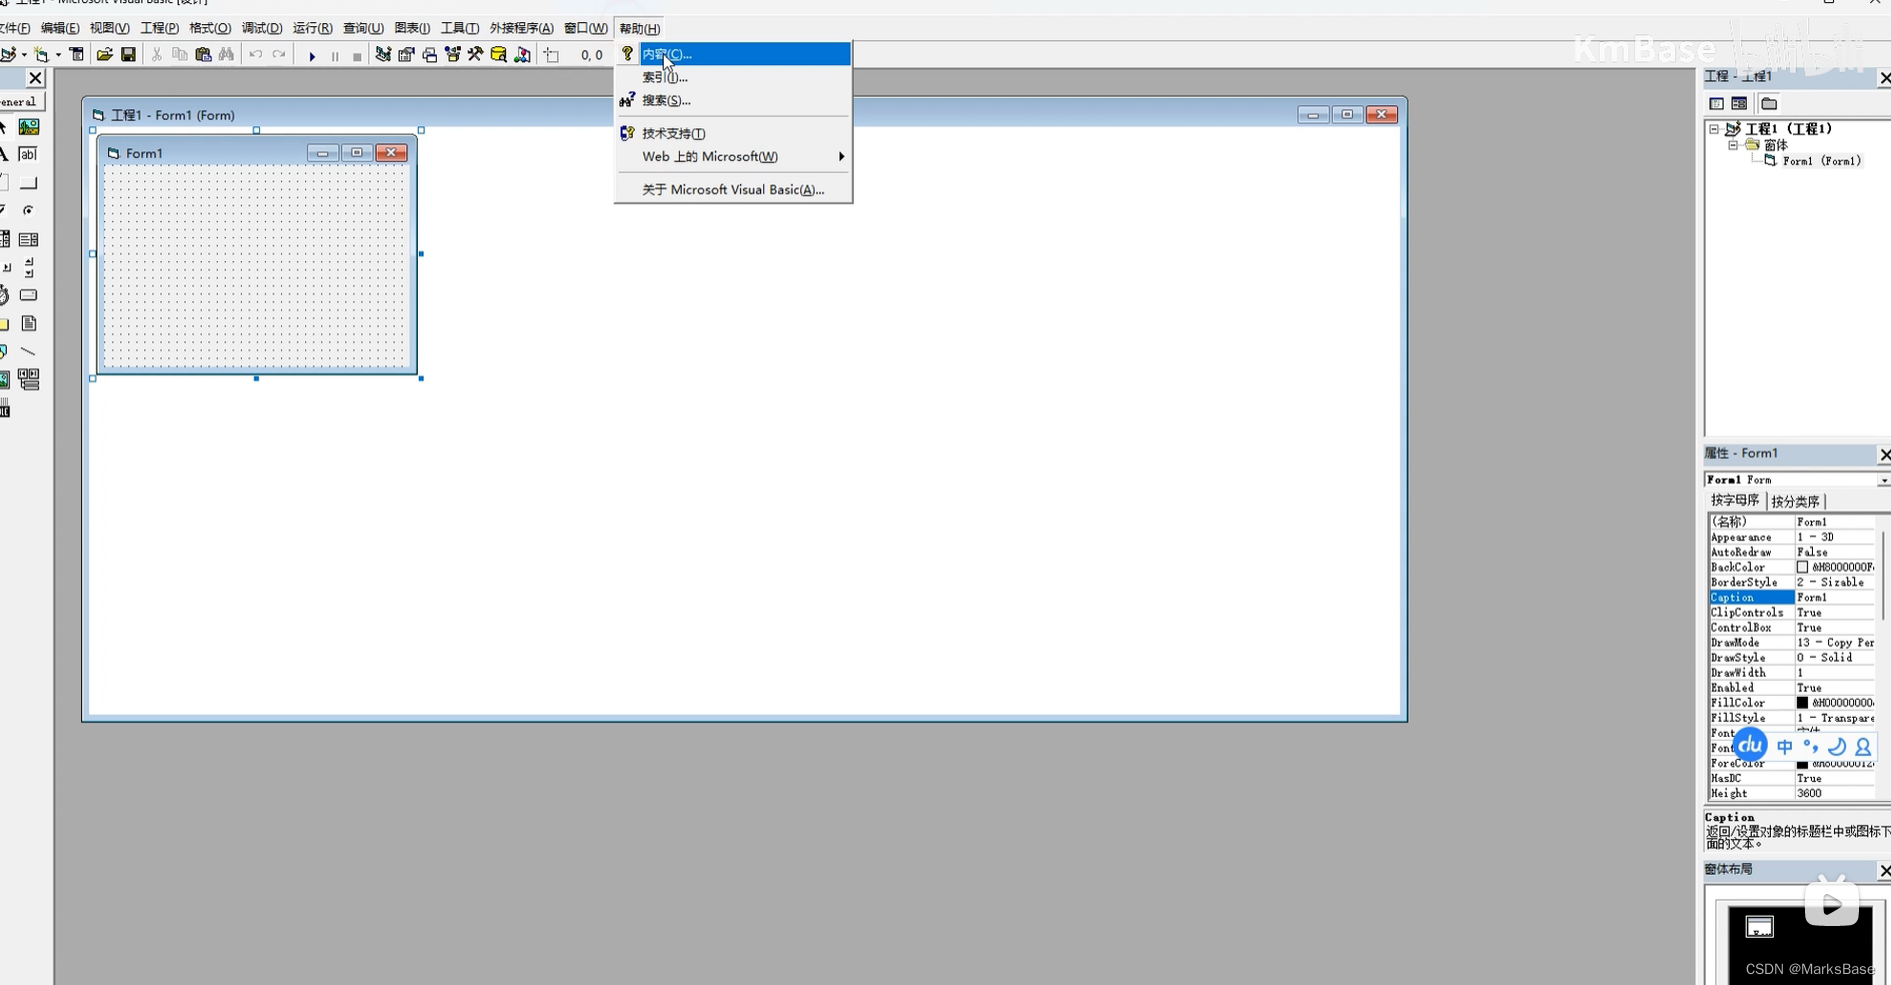The height and width of the screenshot is (985, 1891).
Task: Choose 技术支持(T) in the Help menu
Action: 733,133
